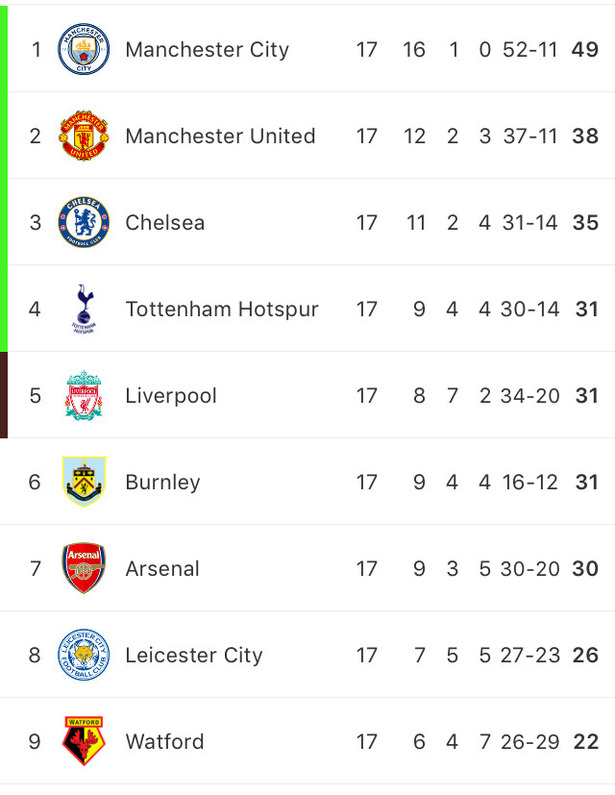Open the Arsenal team name
This screenshot has height=795, width=615.
coord(162,569)
